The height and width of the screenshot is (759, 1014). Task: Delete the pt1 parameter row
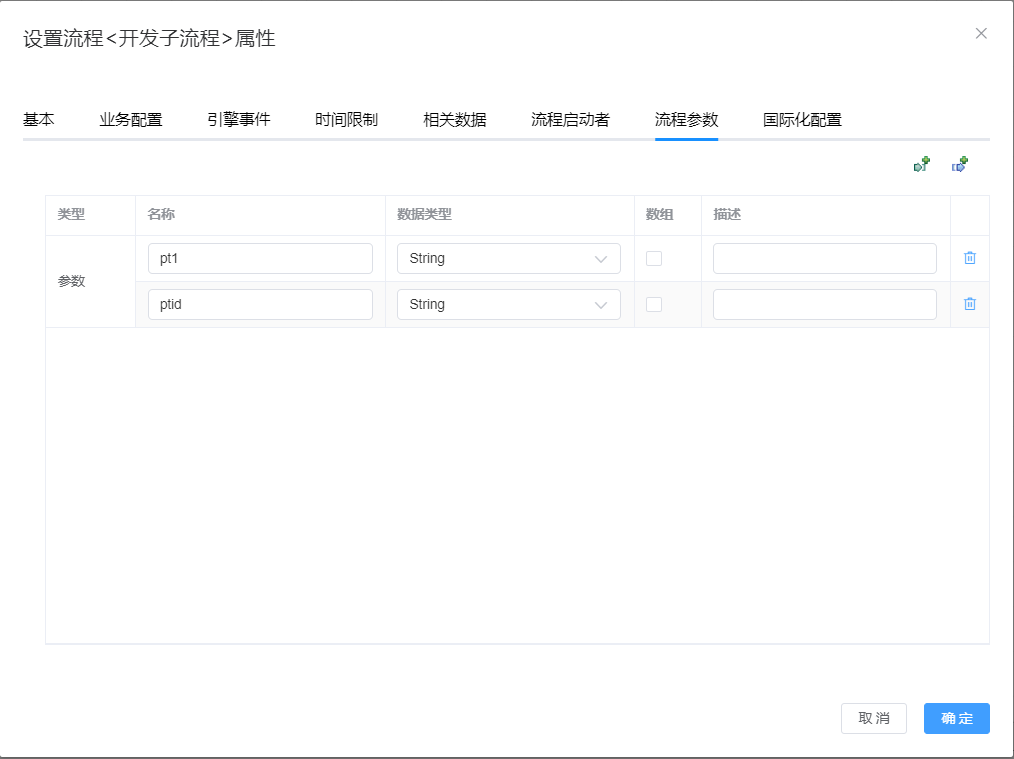pos(969,258)
